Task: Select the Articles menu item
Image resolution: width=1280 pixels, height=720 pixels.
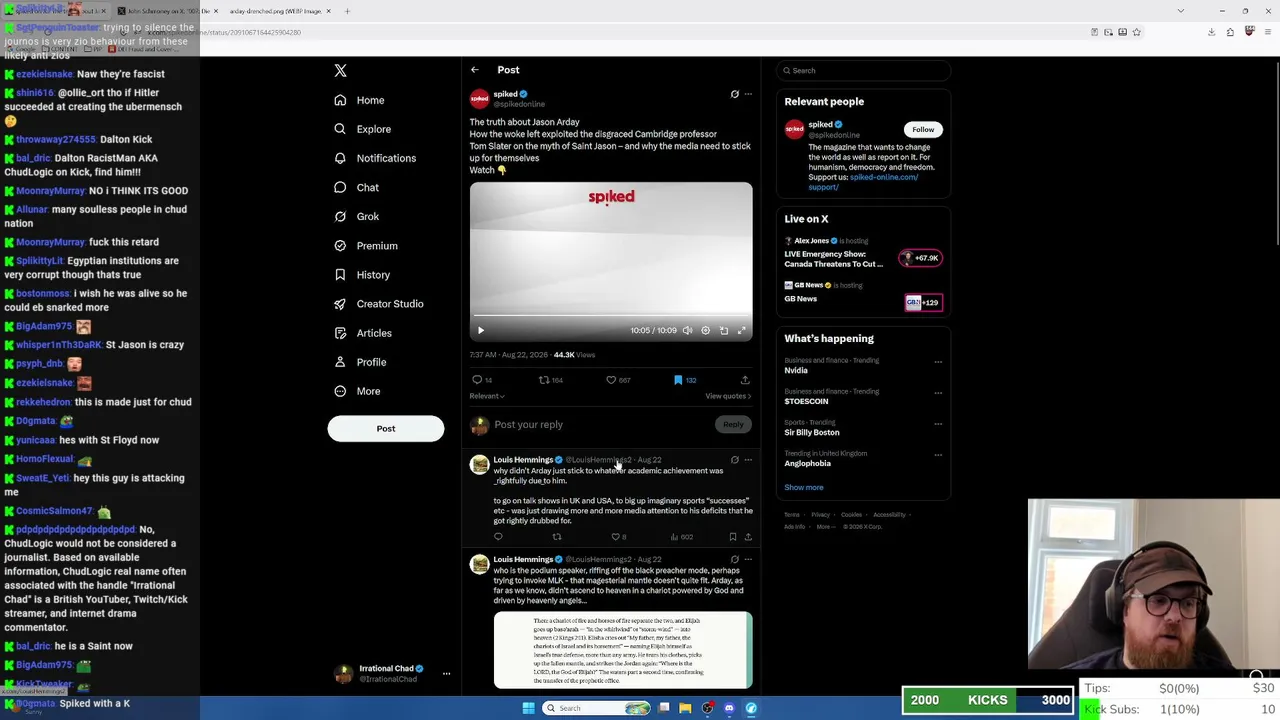Action: (x=374, y=333)
